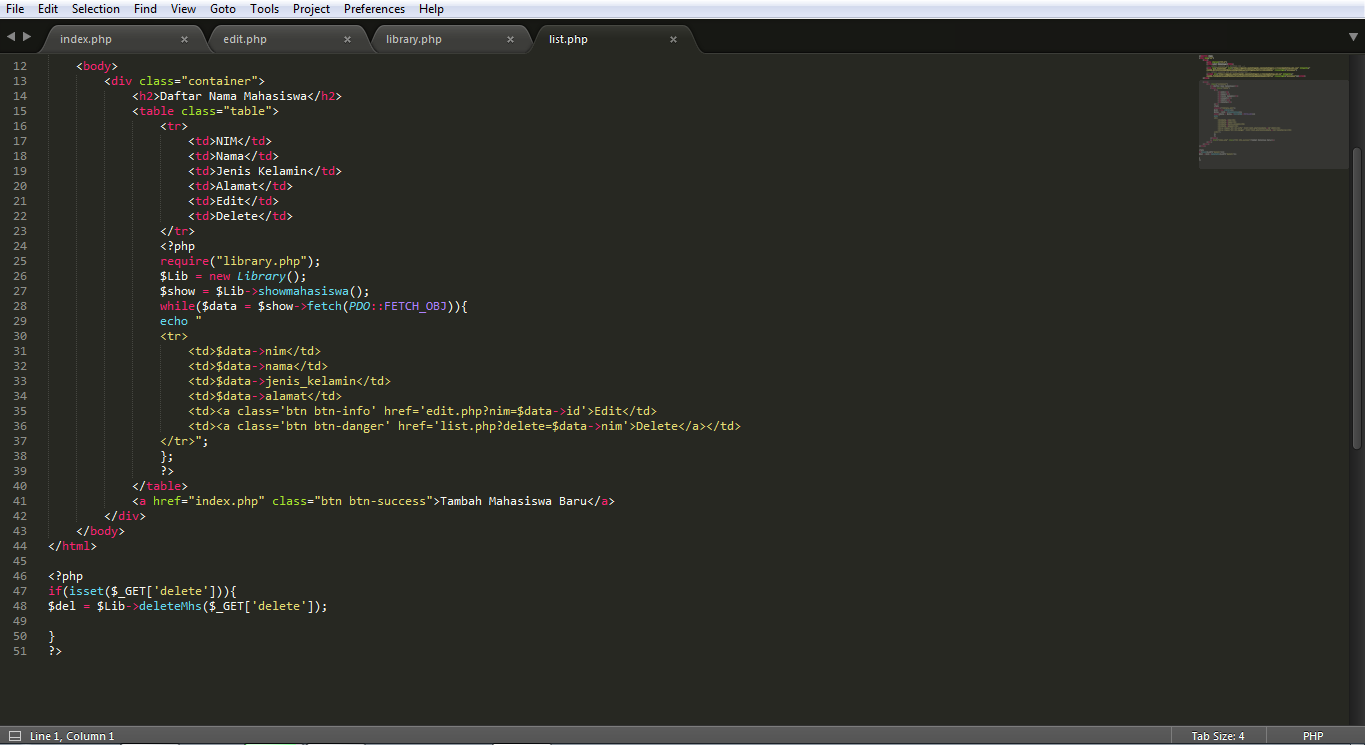Open the Tab Size: 4 selector

1217,736
